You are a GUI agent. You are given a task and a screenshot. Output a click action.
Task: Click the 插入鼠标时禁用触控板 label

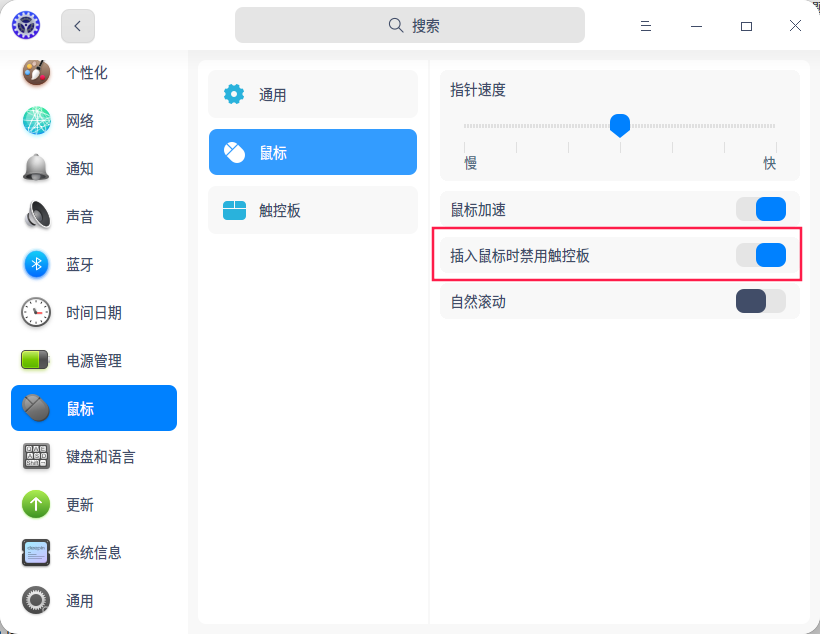520,256
